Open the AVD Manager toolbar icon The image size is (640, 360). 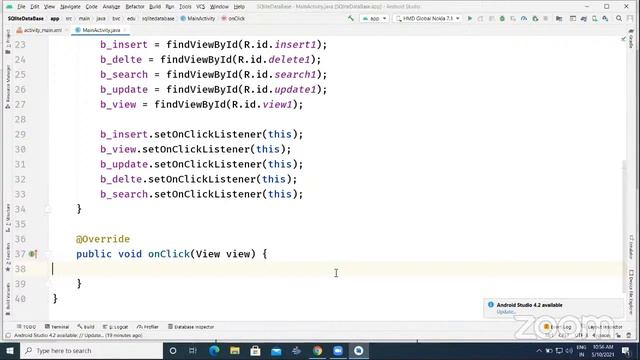pyautogui.click(x=595, y=18)
